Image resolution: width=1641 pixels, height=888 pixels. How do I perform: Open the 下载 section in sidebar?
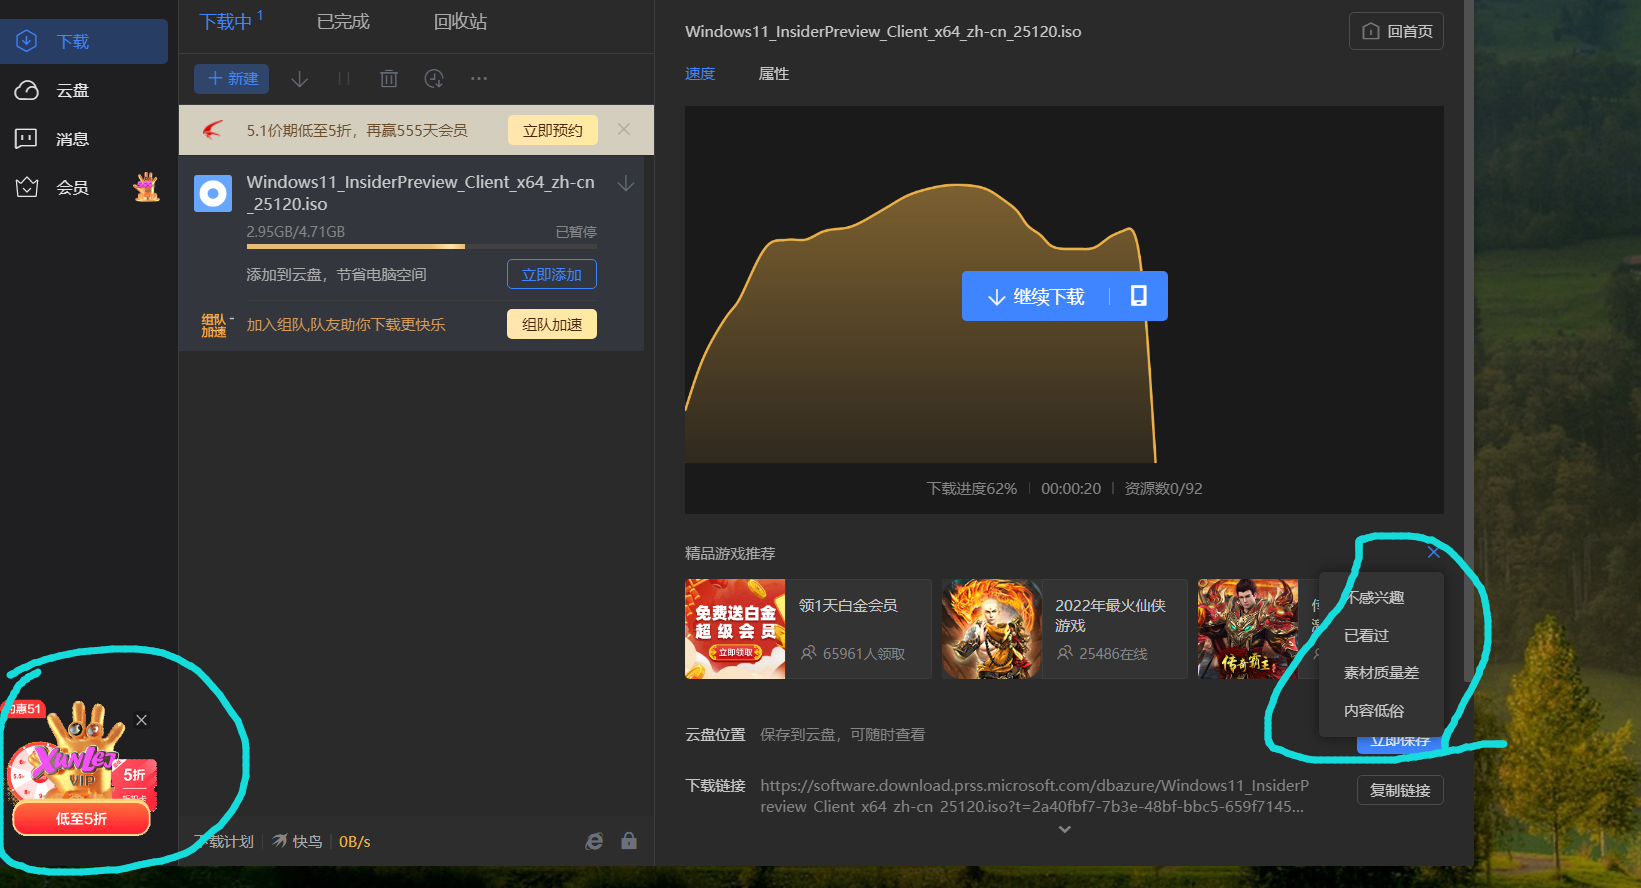pyautogui.click(x=84, y=41)
